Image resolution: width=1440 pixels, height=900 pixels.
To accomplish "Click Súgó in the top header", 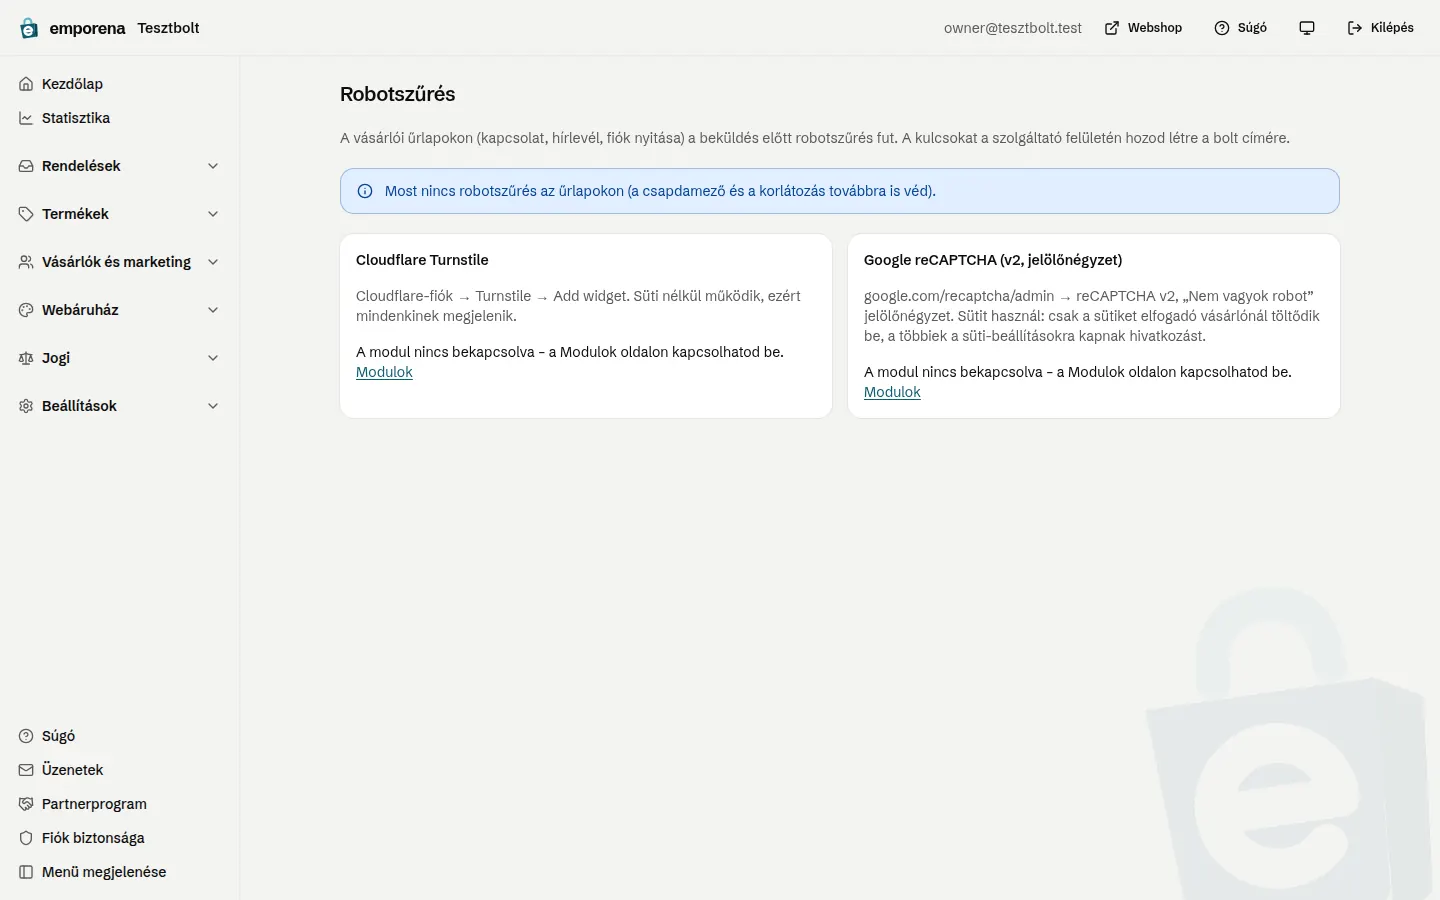I will pyautogui.click(x=1240, y=28).
